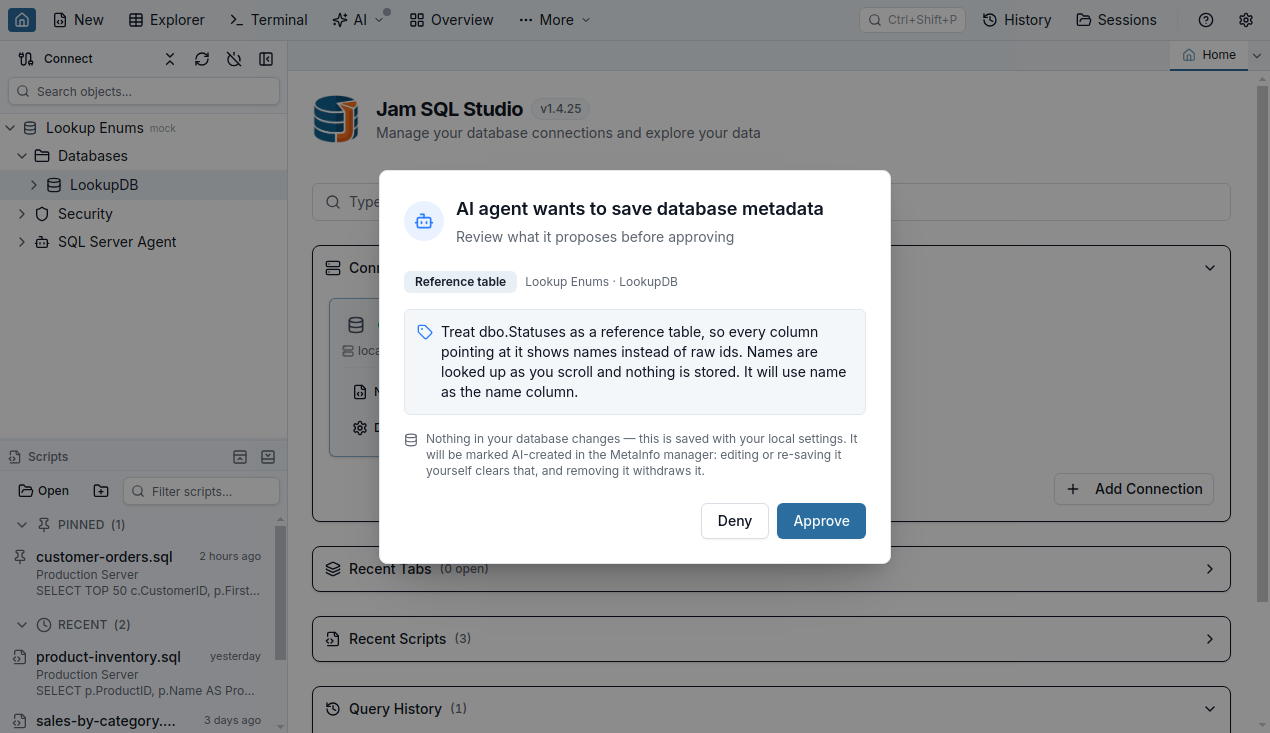Click the Reference table badge
This screenshot has width=1270, height=733.
[x=460, y=282]
